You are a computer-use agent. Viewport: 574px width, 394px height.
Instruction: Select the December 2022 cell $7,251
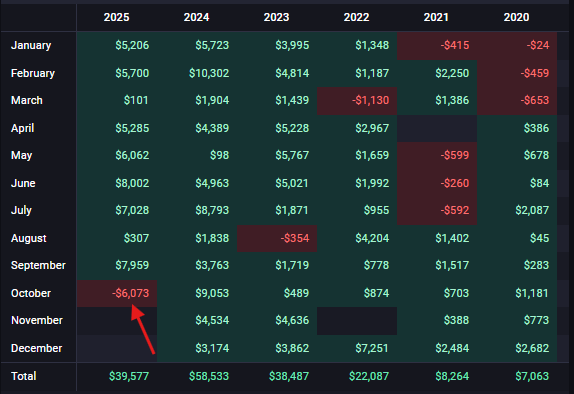(x=357, y=348)
